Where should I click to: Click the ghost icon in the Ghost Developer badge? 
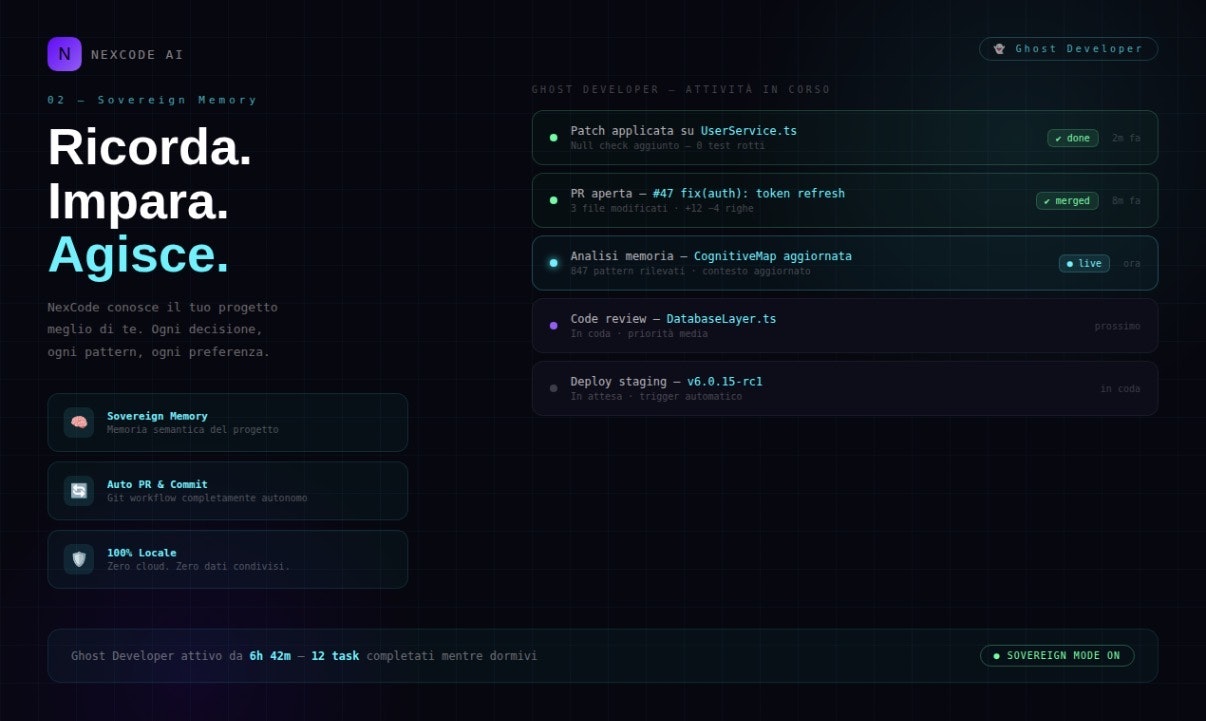click(1000, 48)
